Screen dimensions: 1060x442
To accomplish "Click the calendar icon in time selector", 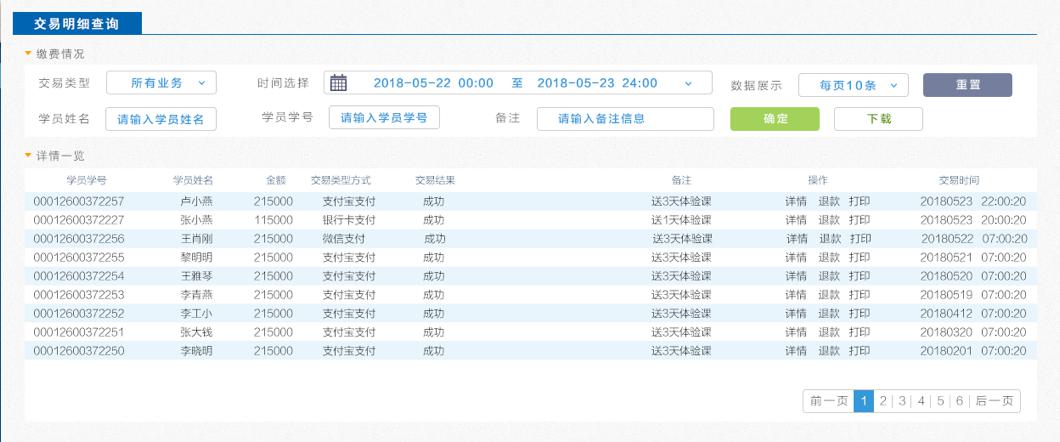I will [338, 83].
